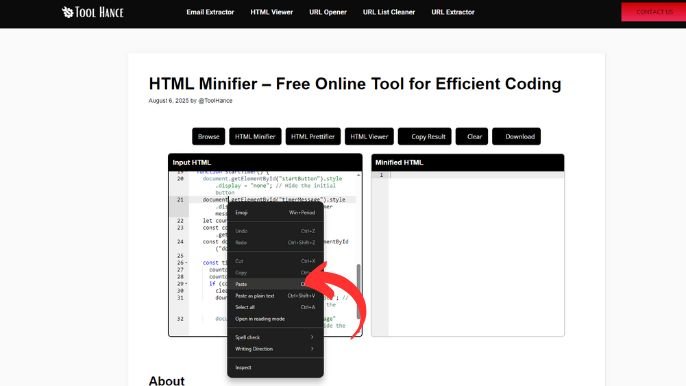Click the Minified HTML panel header
Screen dimensions: 686x386
[x=468, y=162]
